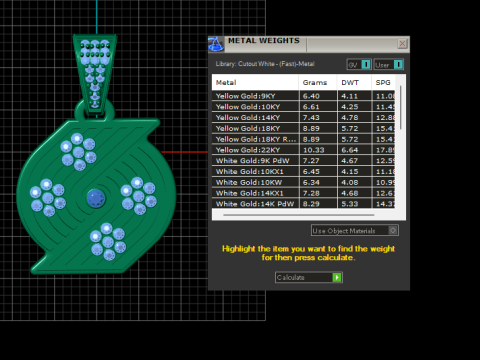
Task: Click the pendant bail with stones
Action: (x=95, y=75)
